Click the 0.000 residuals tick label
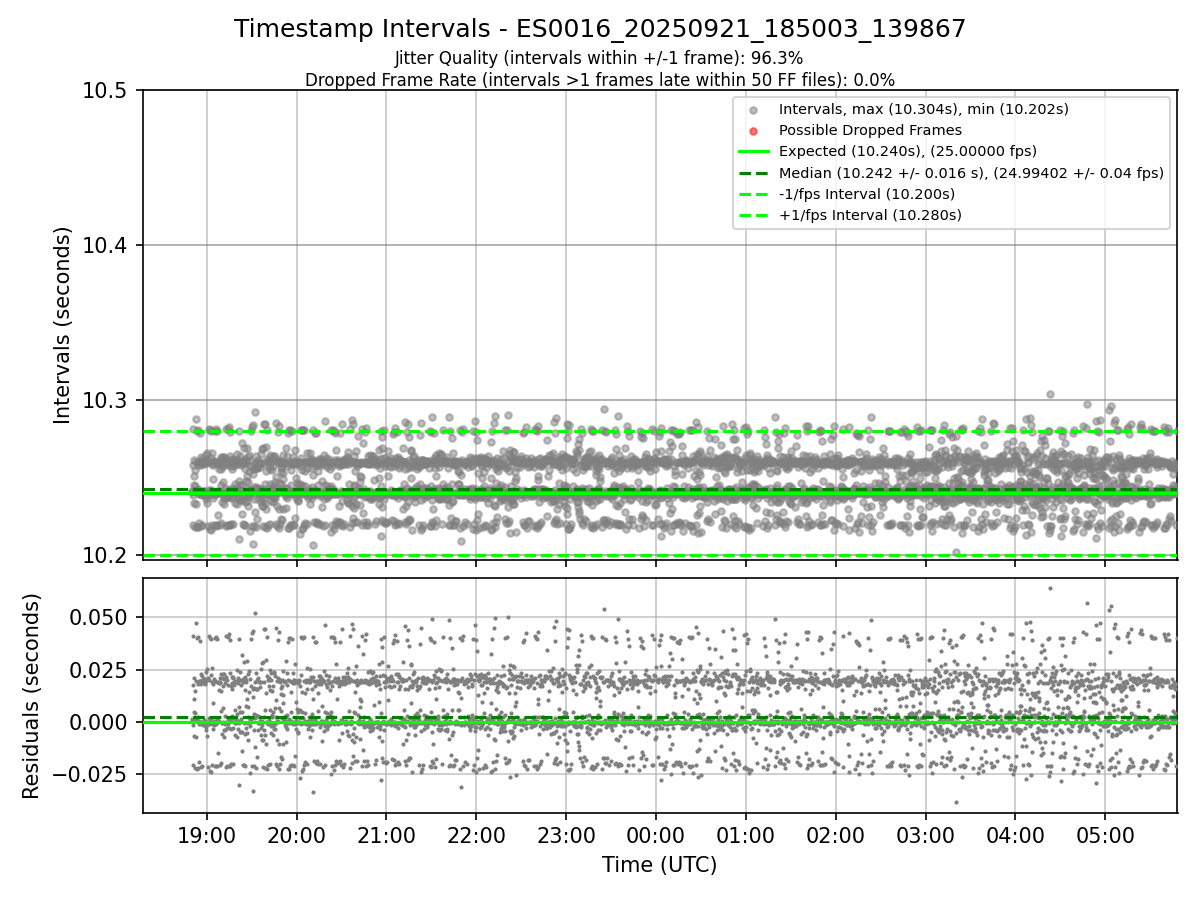The width and height of the screenshot is (1200, 900). [100, 721]
